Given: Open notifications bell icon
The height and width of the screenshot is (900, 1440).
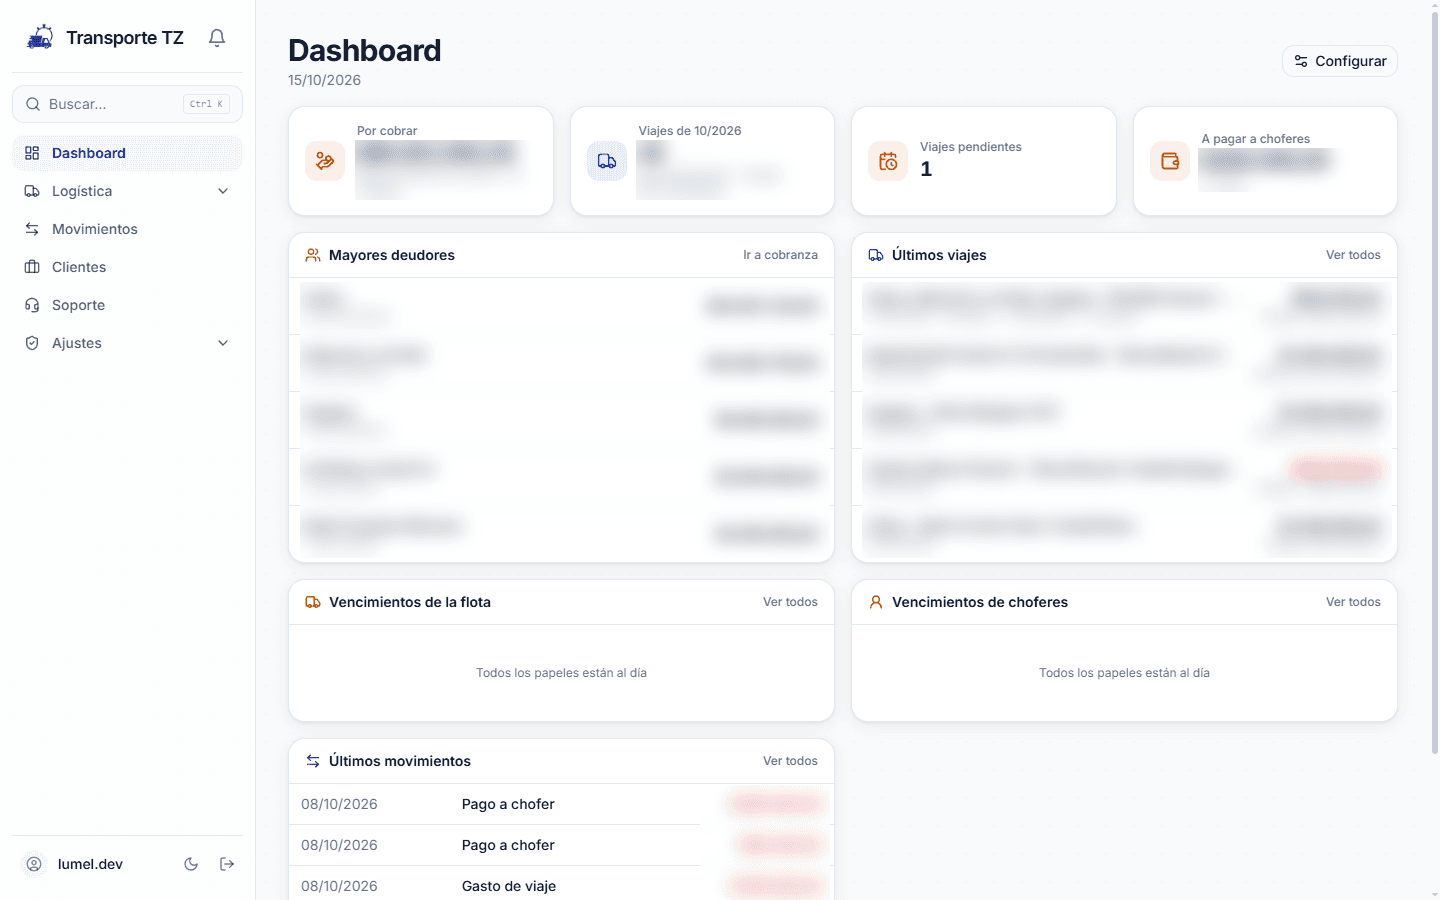Looking at the screenshot, I should pos(217,38).
